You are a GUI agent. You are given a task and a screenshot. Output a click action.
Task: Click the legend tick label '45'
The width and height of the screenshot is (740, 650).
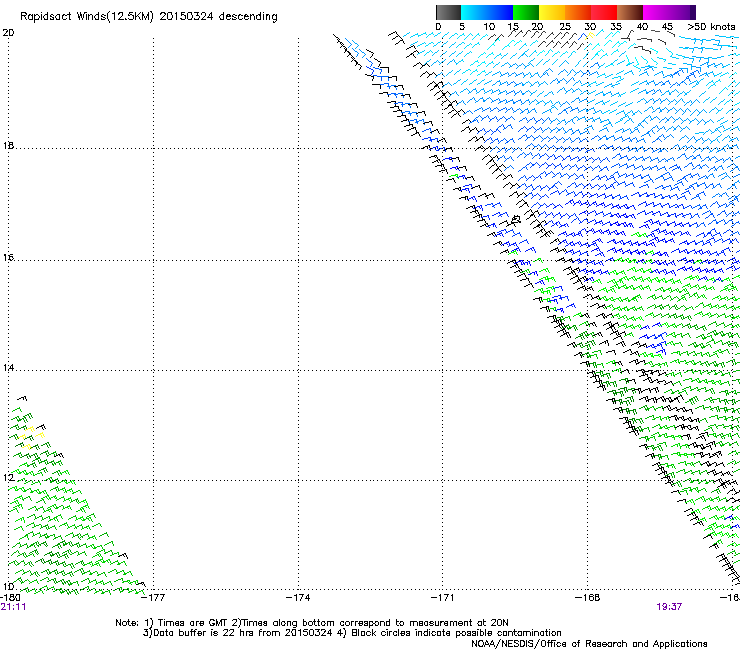667,27
